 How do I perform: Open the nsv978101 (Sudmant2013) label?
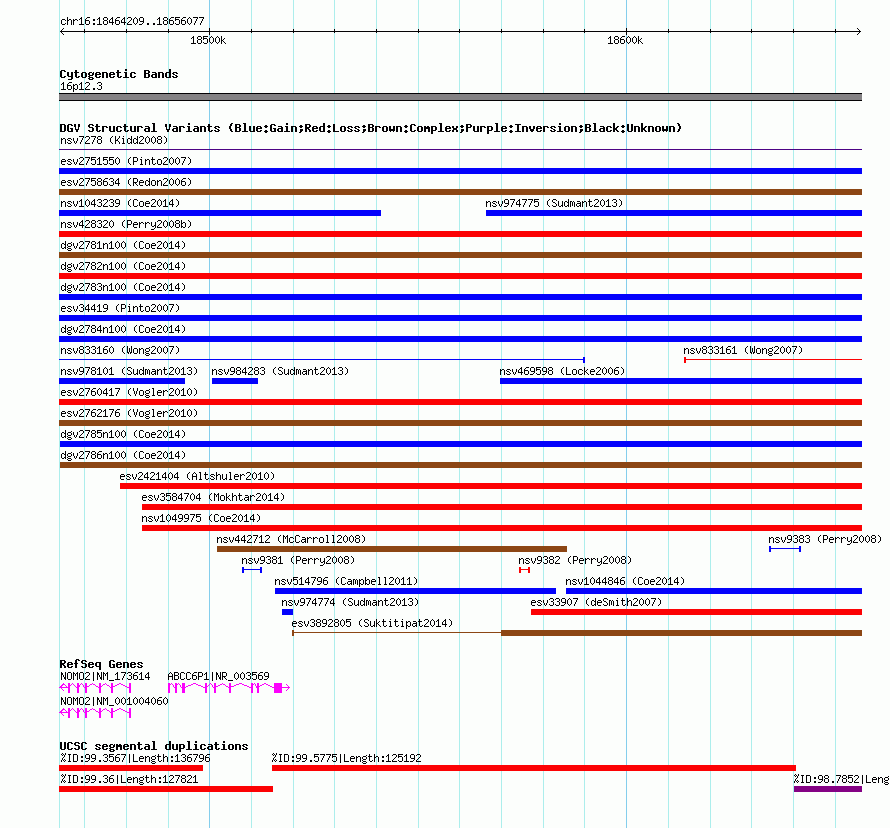click(x=129, y=371)
